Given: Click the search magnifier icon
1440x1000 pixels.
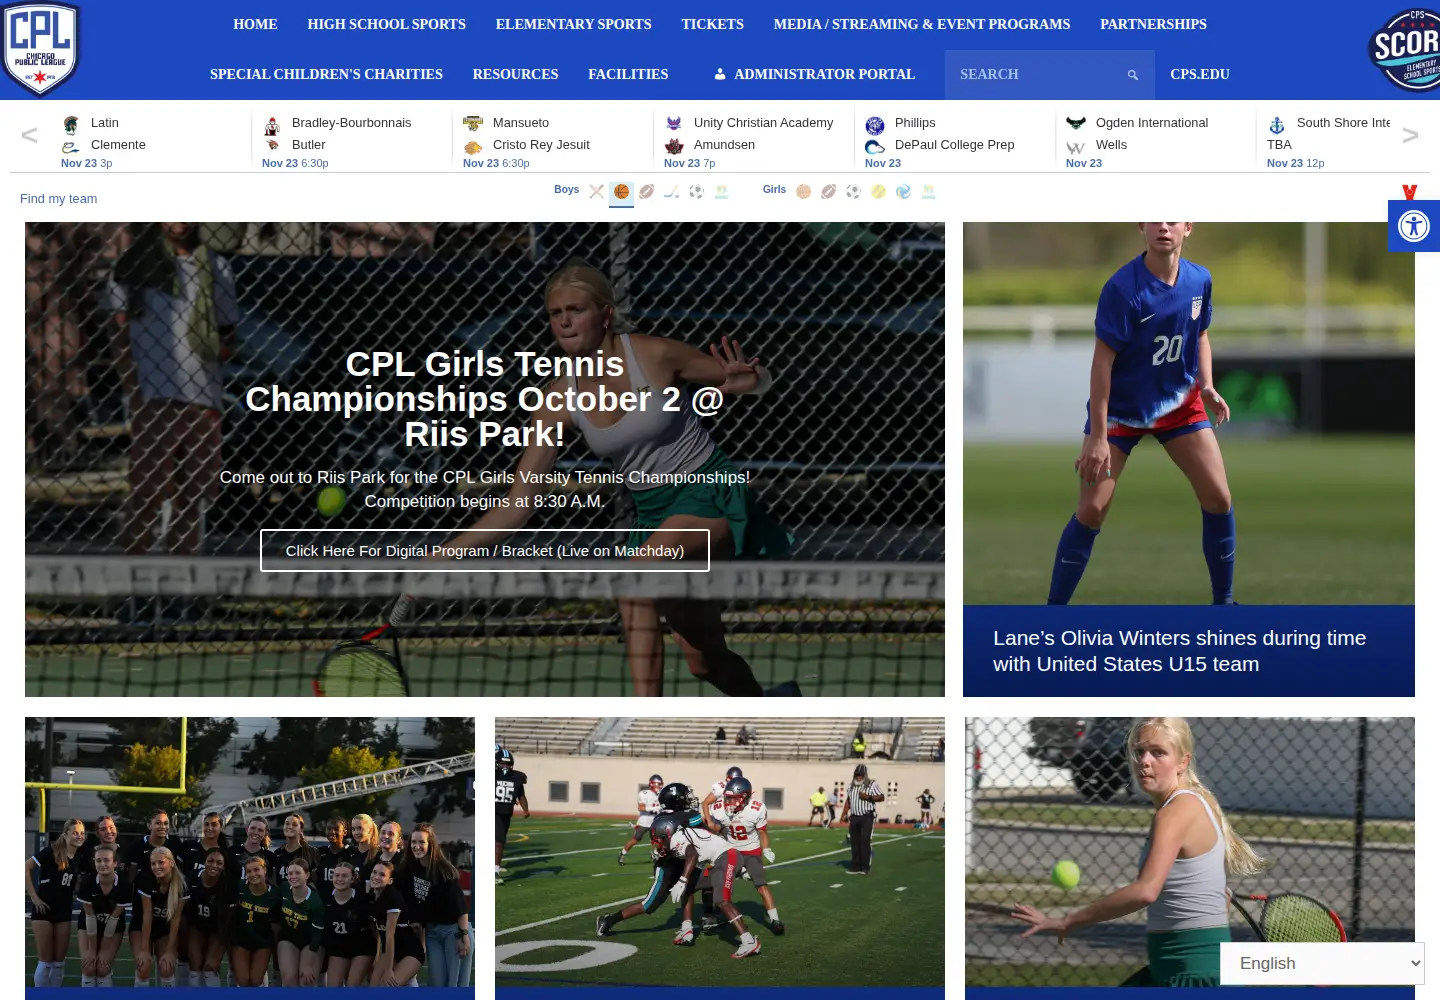Looking at the screenshot, I should point(1133,75).
